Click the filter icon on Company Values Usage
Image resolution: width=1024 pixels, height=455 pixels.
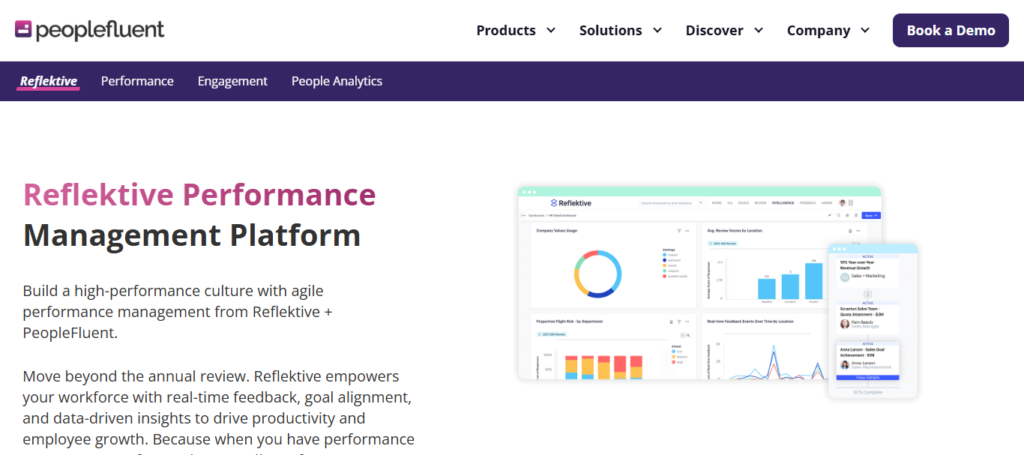[679, 230]
